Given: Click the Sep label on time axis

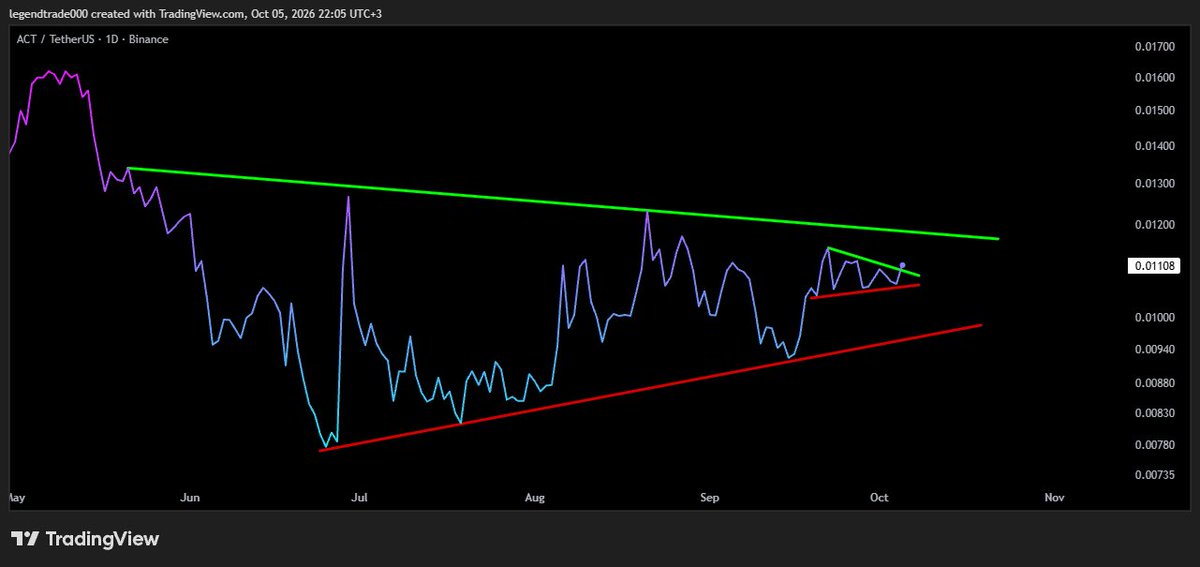Looking at the screenshot, I should (x=709, y=497).
